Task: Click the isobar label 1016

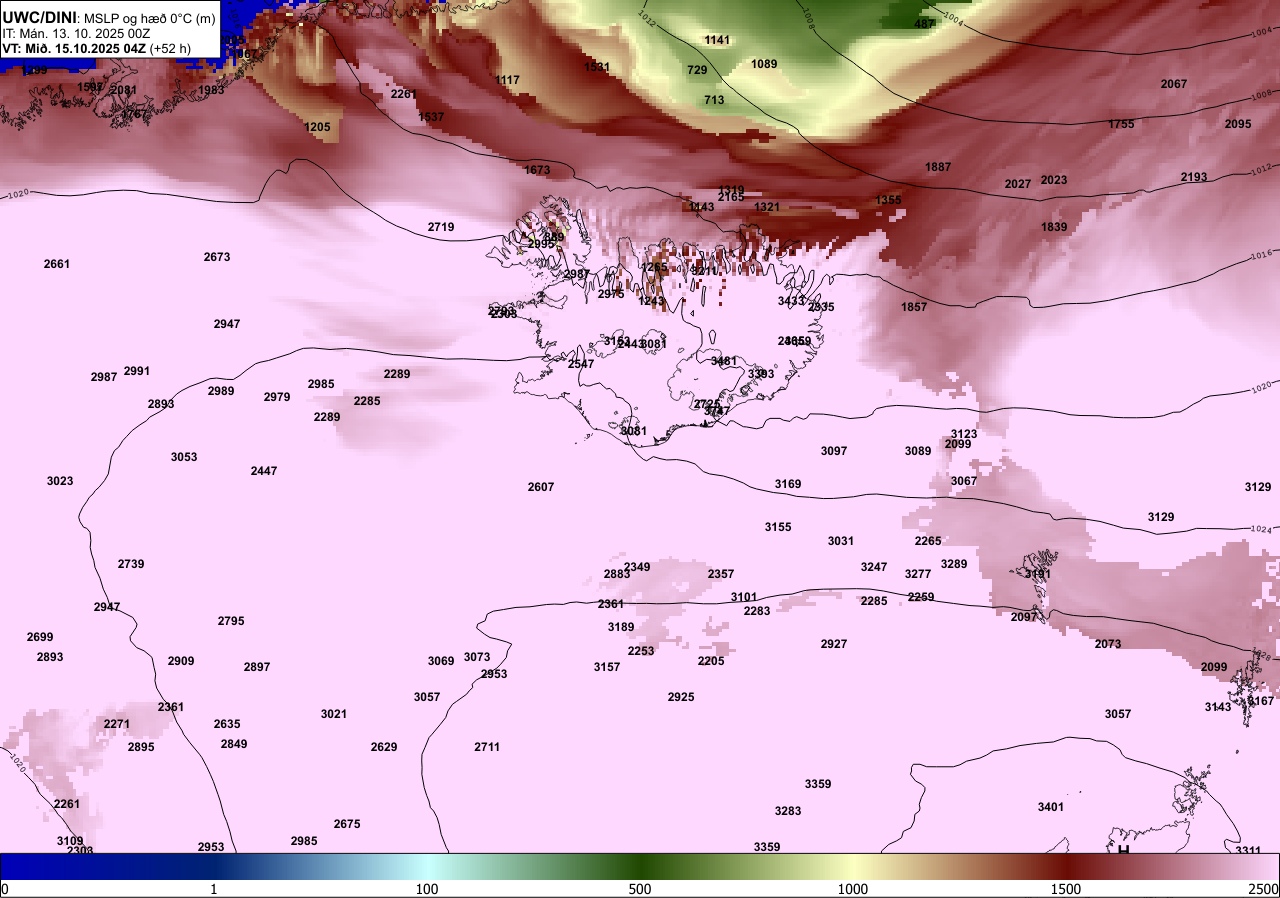Action: click(x=1263, y=256)
